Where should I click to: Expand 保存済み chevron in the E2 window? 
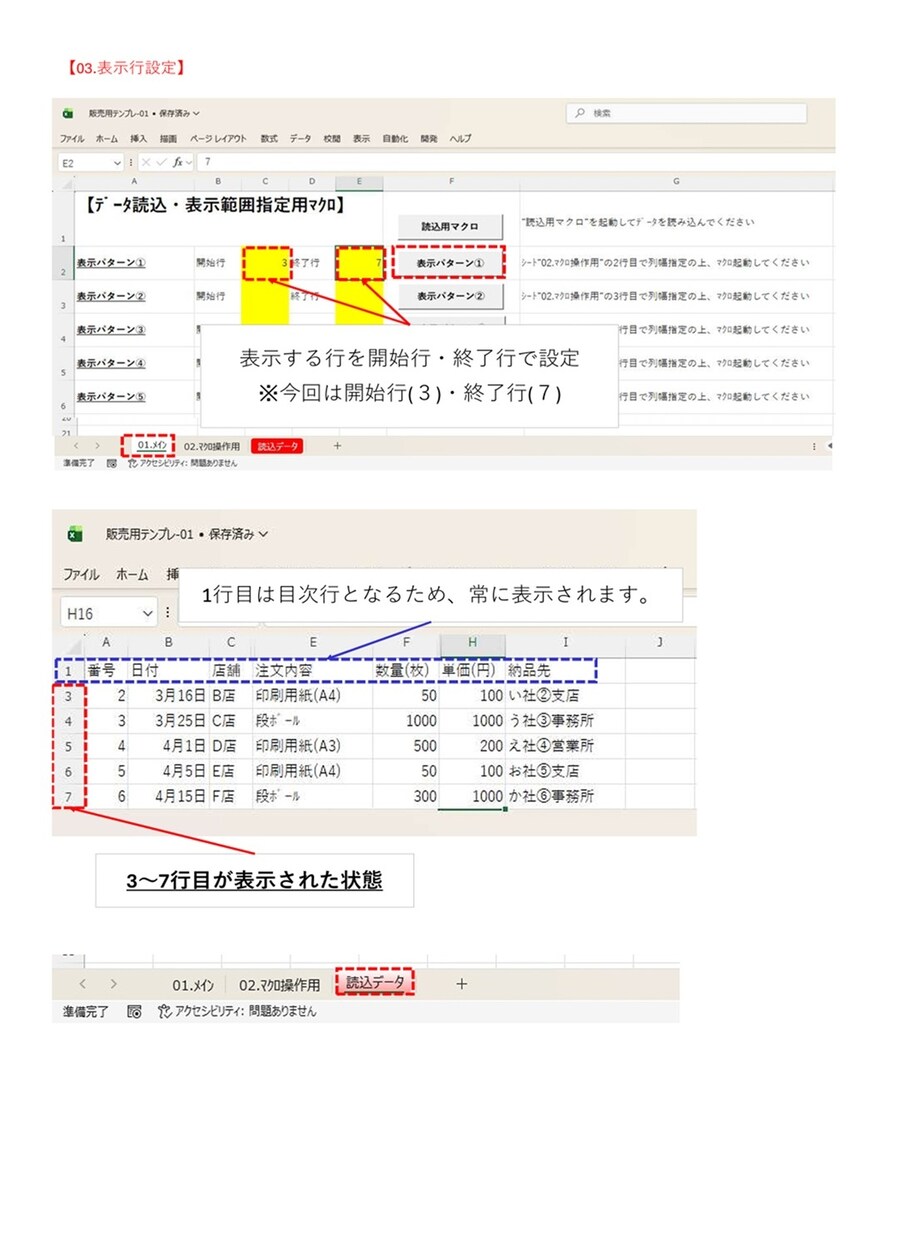196,113
